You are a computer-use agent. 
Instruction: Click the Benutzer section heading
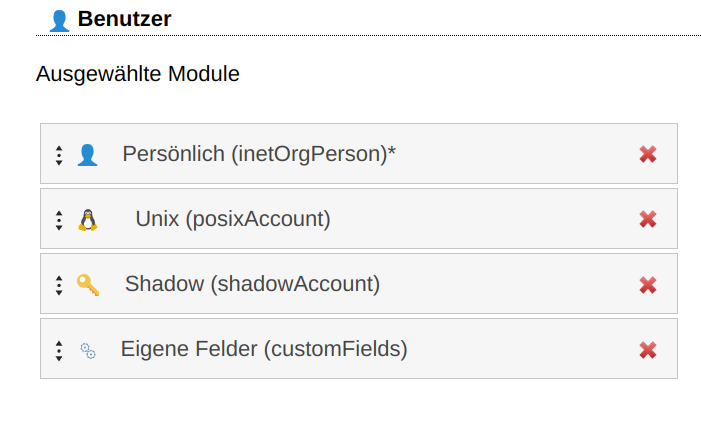124,19
